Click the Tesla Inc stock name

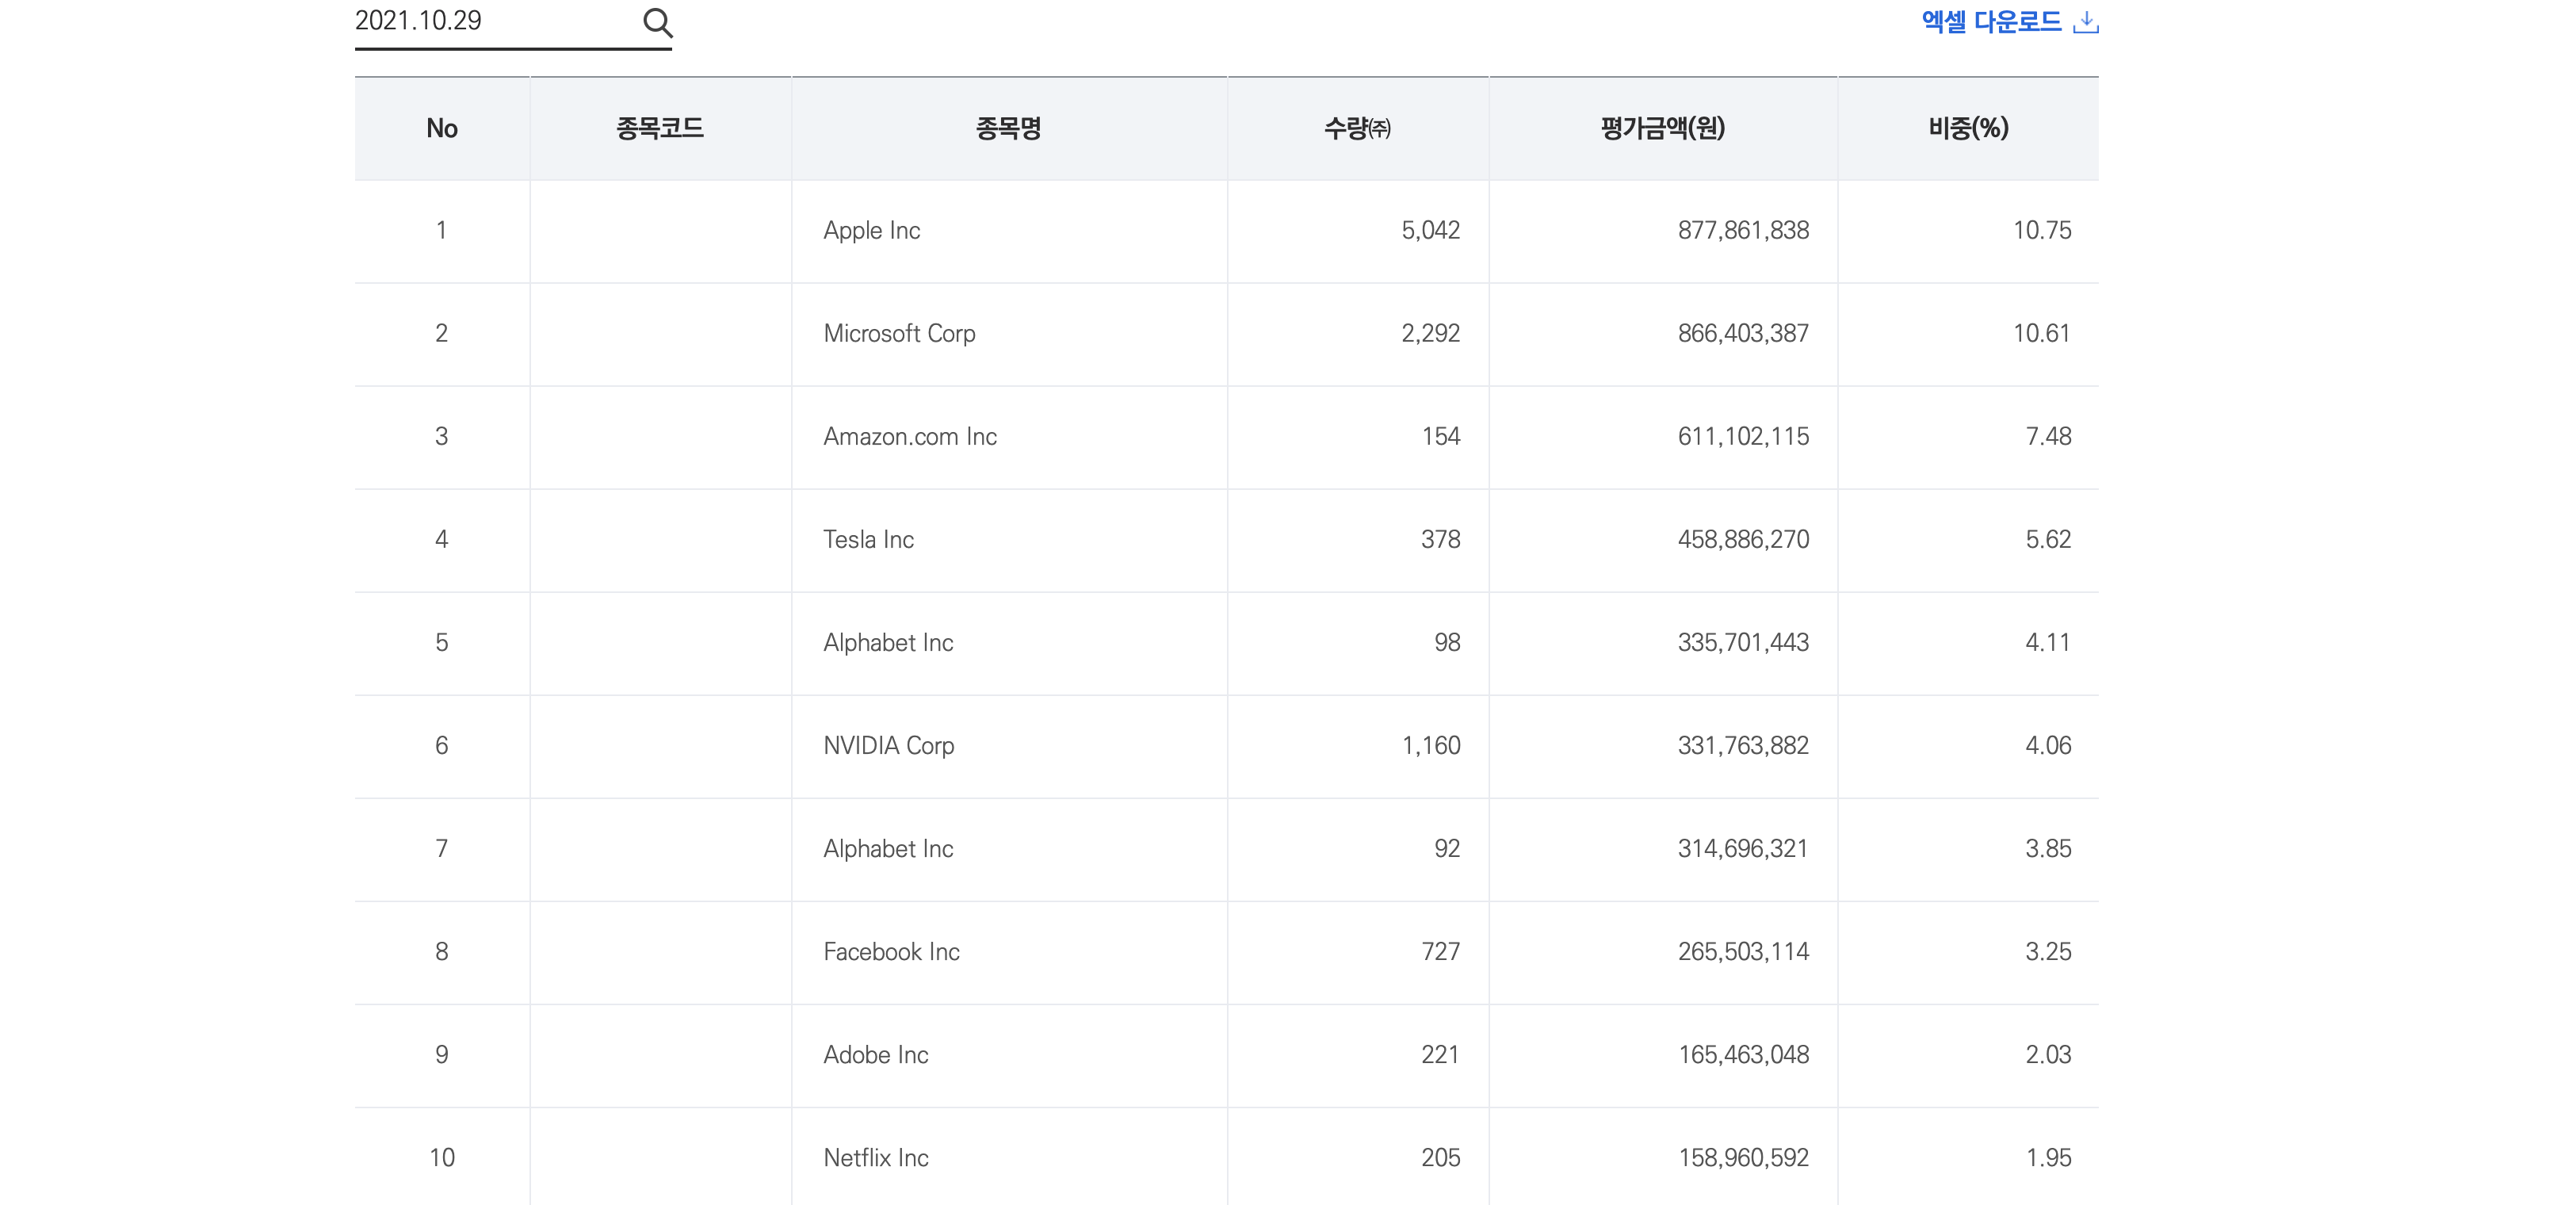click(868, 540)
